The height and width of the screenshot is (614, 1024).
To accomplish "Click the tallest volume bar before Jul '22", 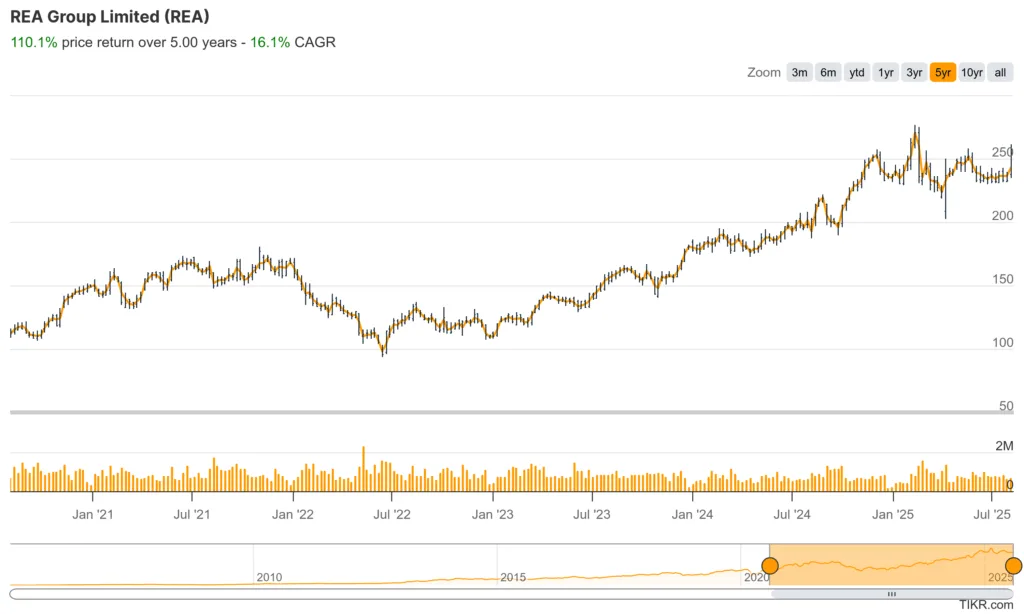I will tap(364, 468).
